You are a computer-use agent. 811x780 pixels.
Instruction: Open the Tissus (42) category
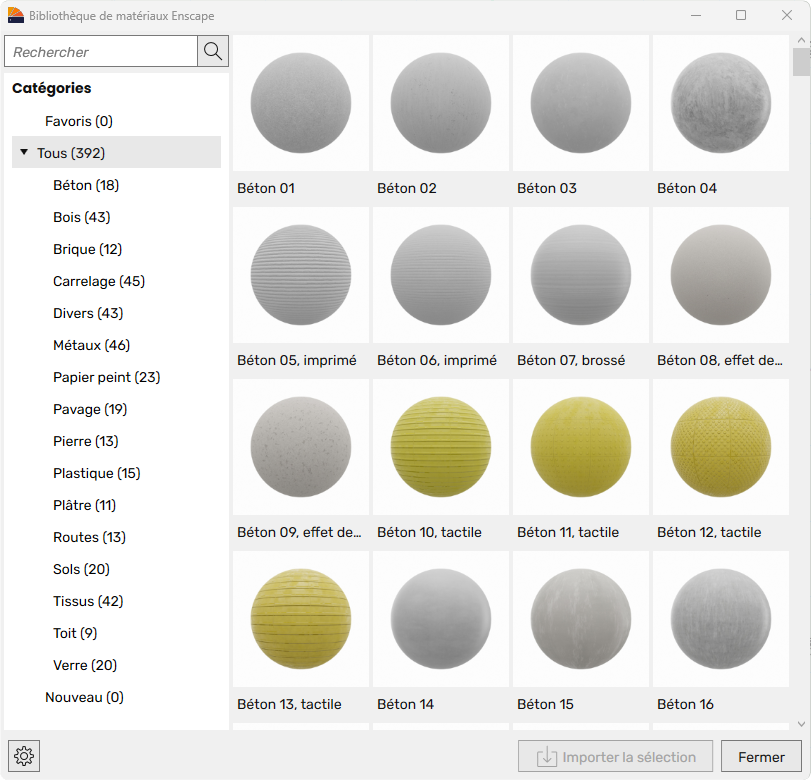point(88,602)
